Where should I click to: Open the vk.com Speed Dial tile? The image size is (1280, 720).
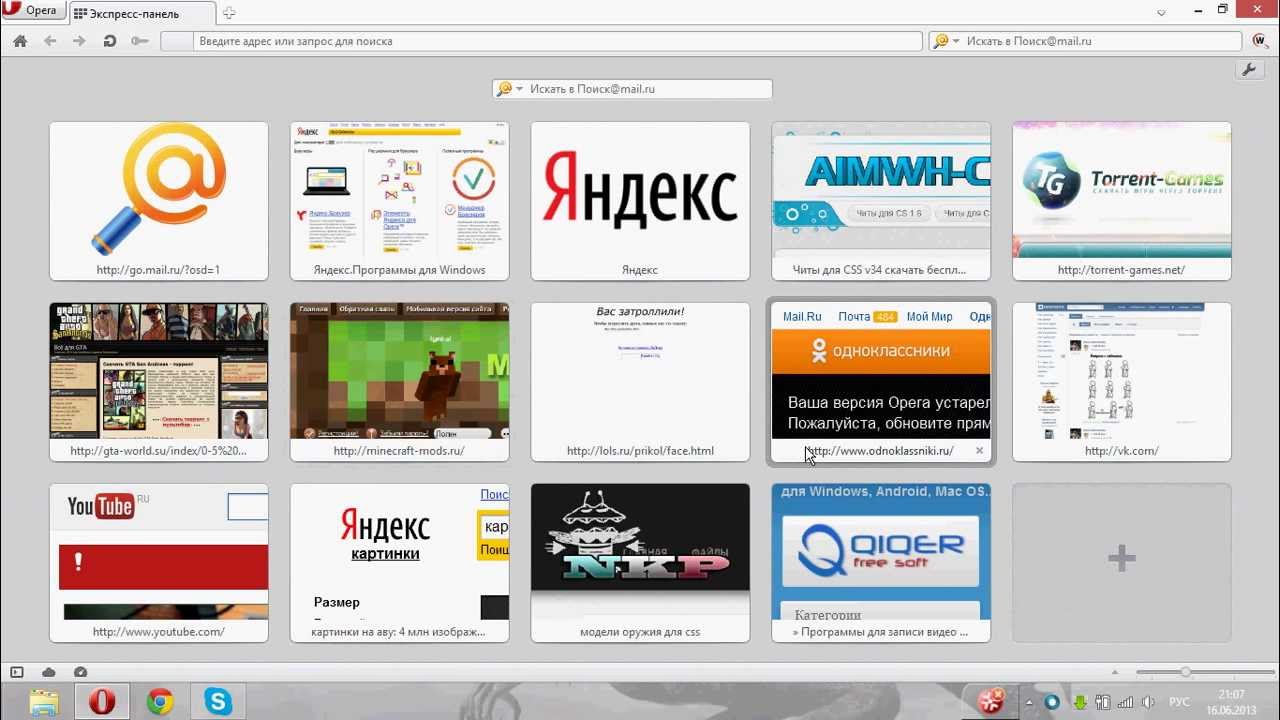click(1122, 382)
